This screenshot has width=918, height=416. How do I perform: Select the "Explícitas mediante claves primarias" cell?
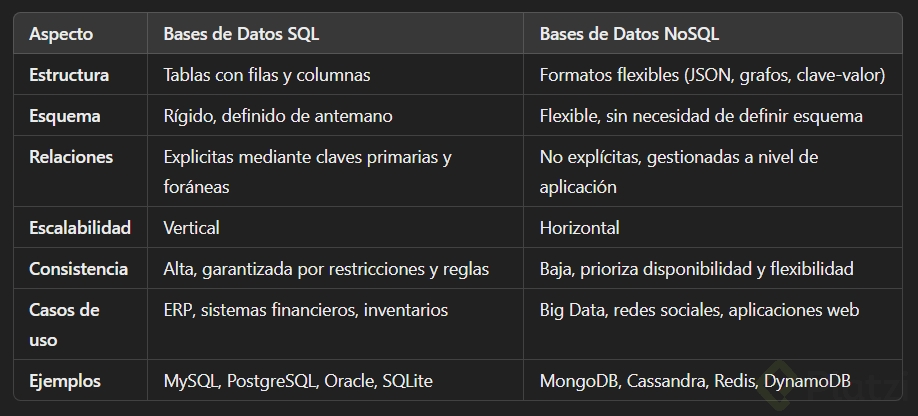tap(308, 157)
